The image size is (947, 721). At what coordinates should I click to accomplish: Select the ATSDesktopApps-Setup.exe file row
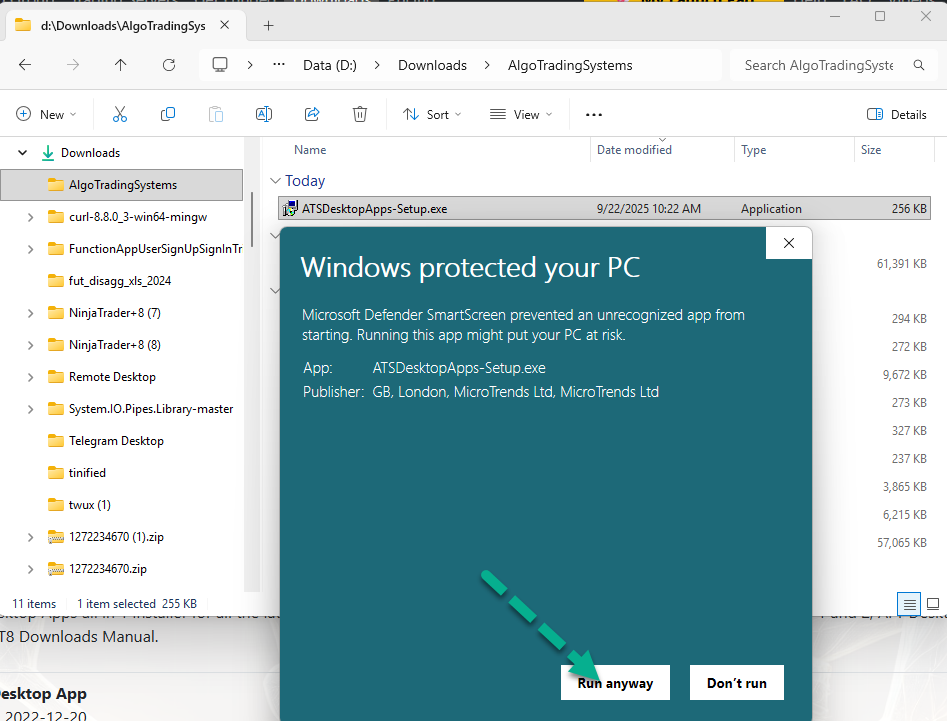point(604,209)
